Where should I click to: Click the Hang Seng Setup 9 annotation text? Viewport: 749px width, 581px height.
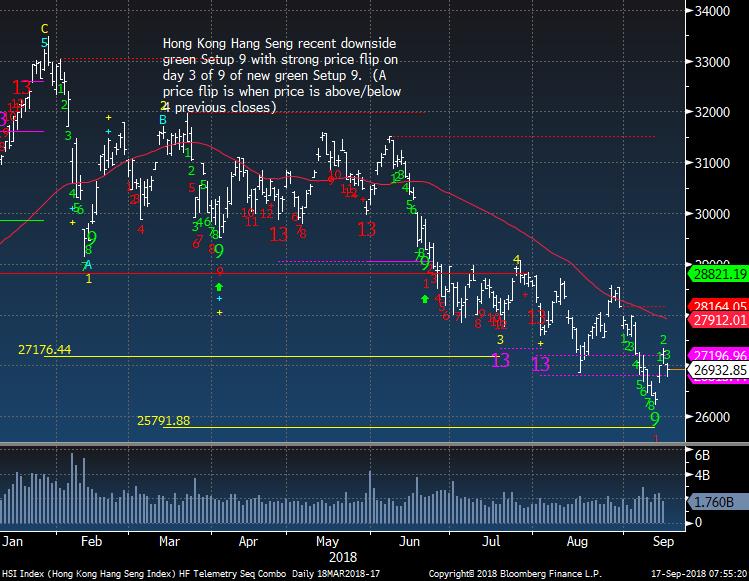[281, 75]
